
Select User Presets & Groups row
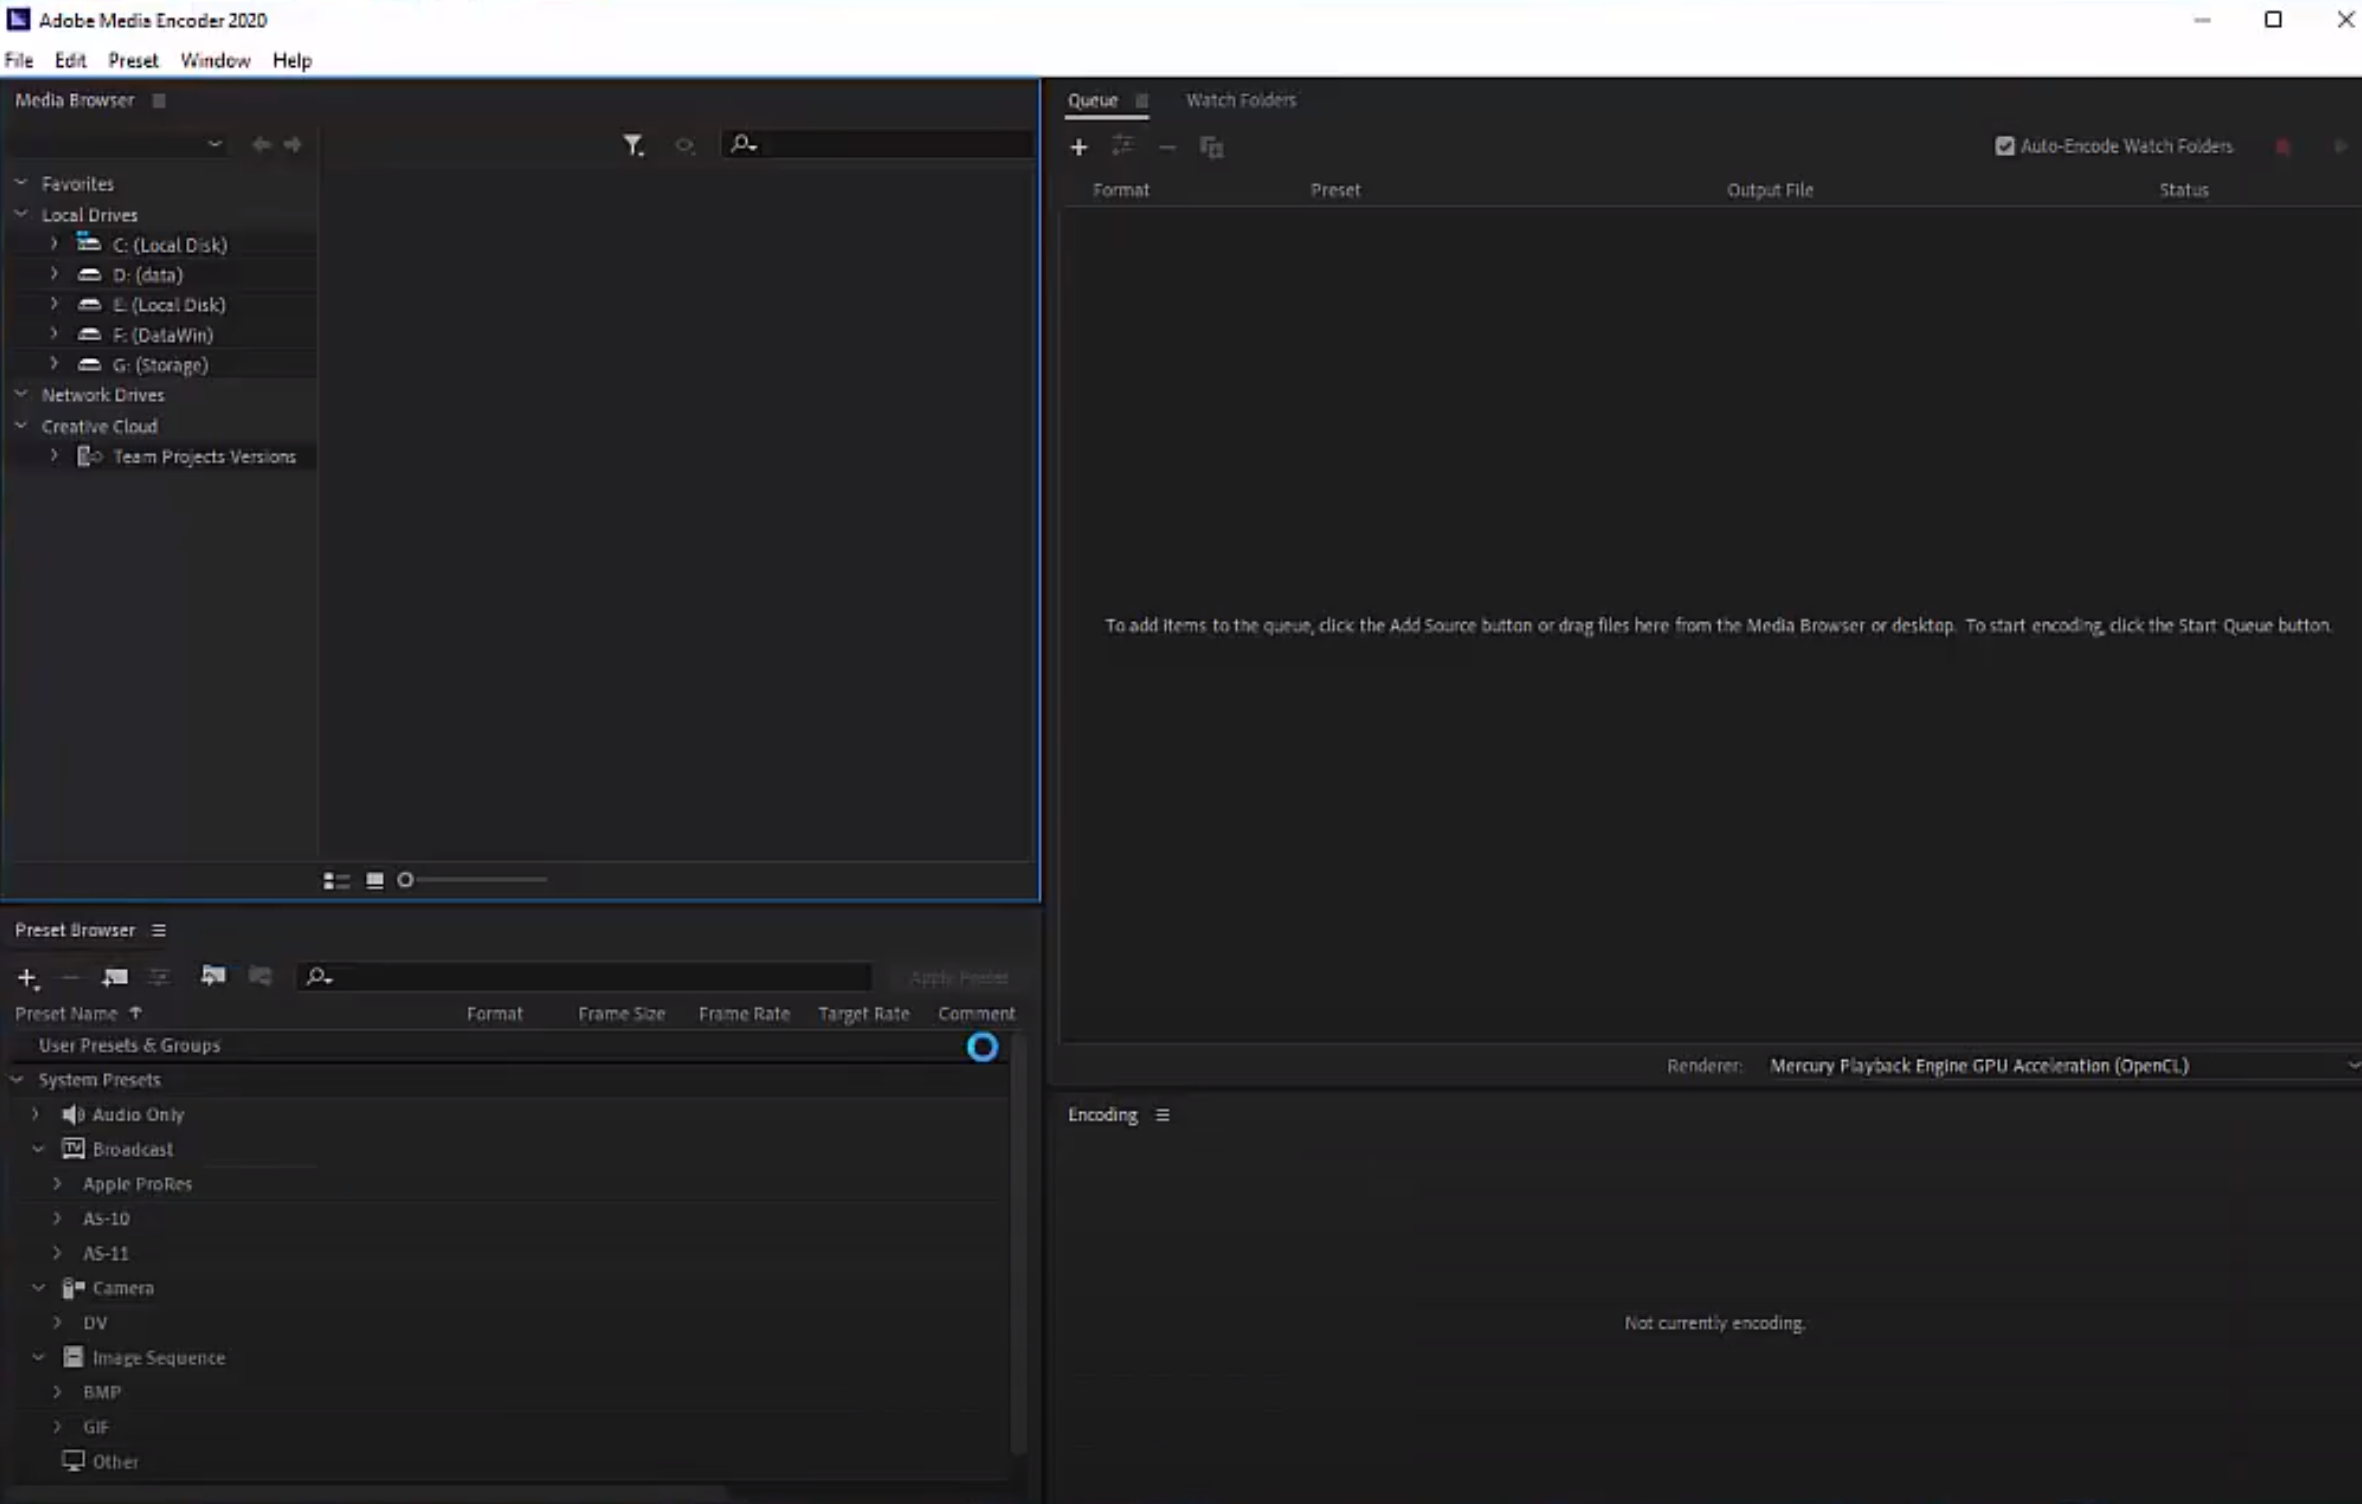129,1045
